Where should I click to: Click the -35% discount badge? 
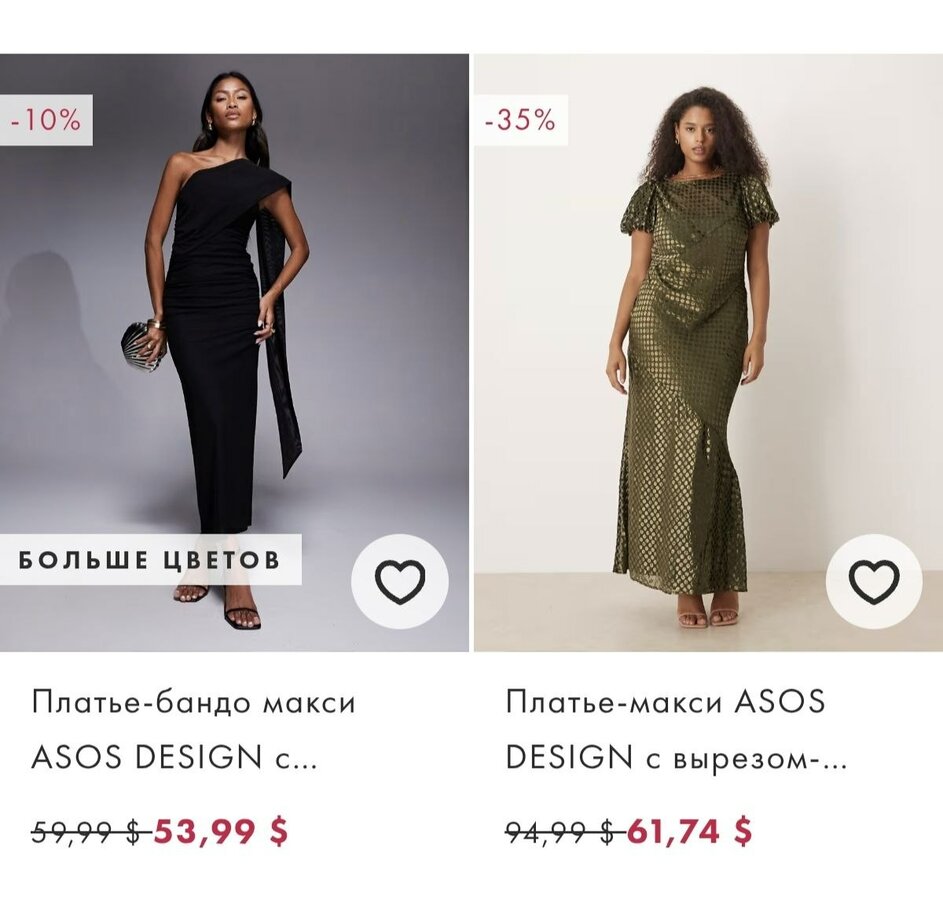pos(520,120)
